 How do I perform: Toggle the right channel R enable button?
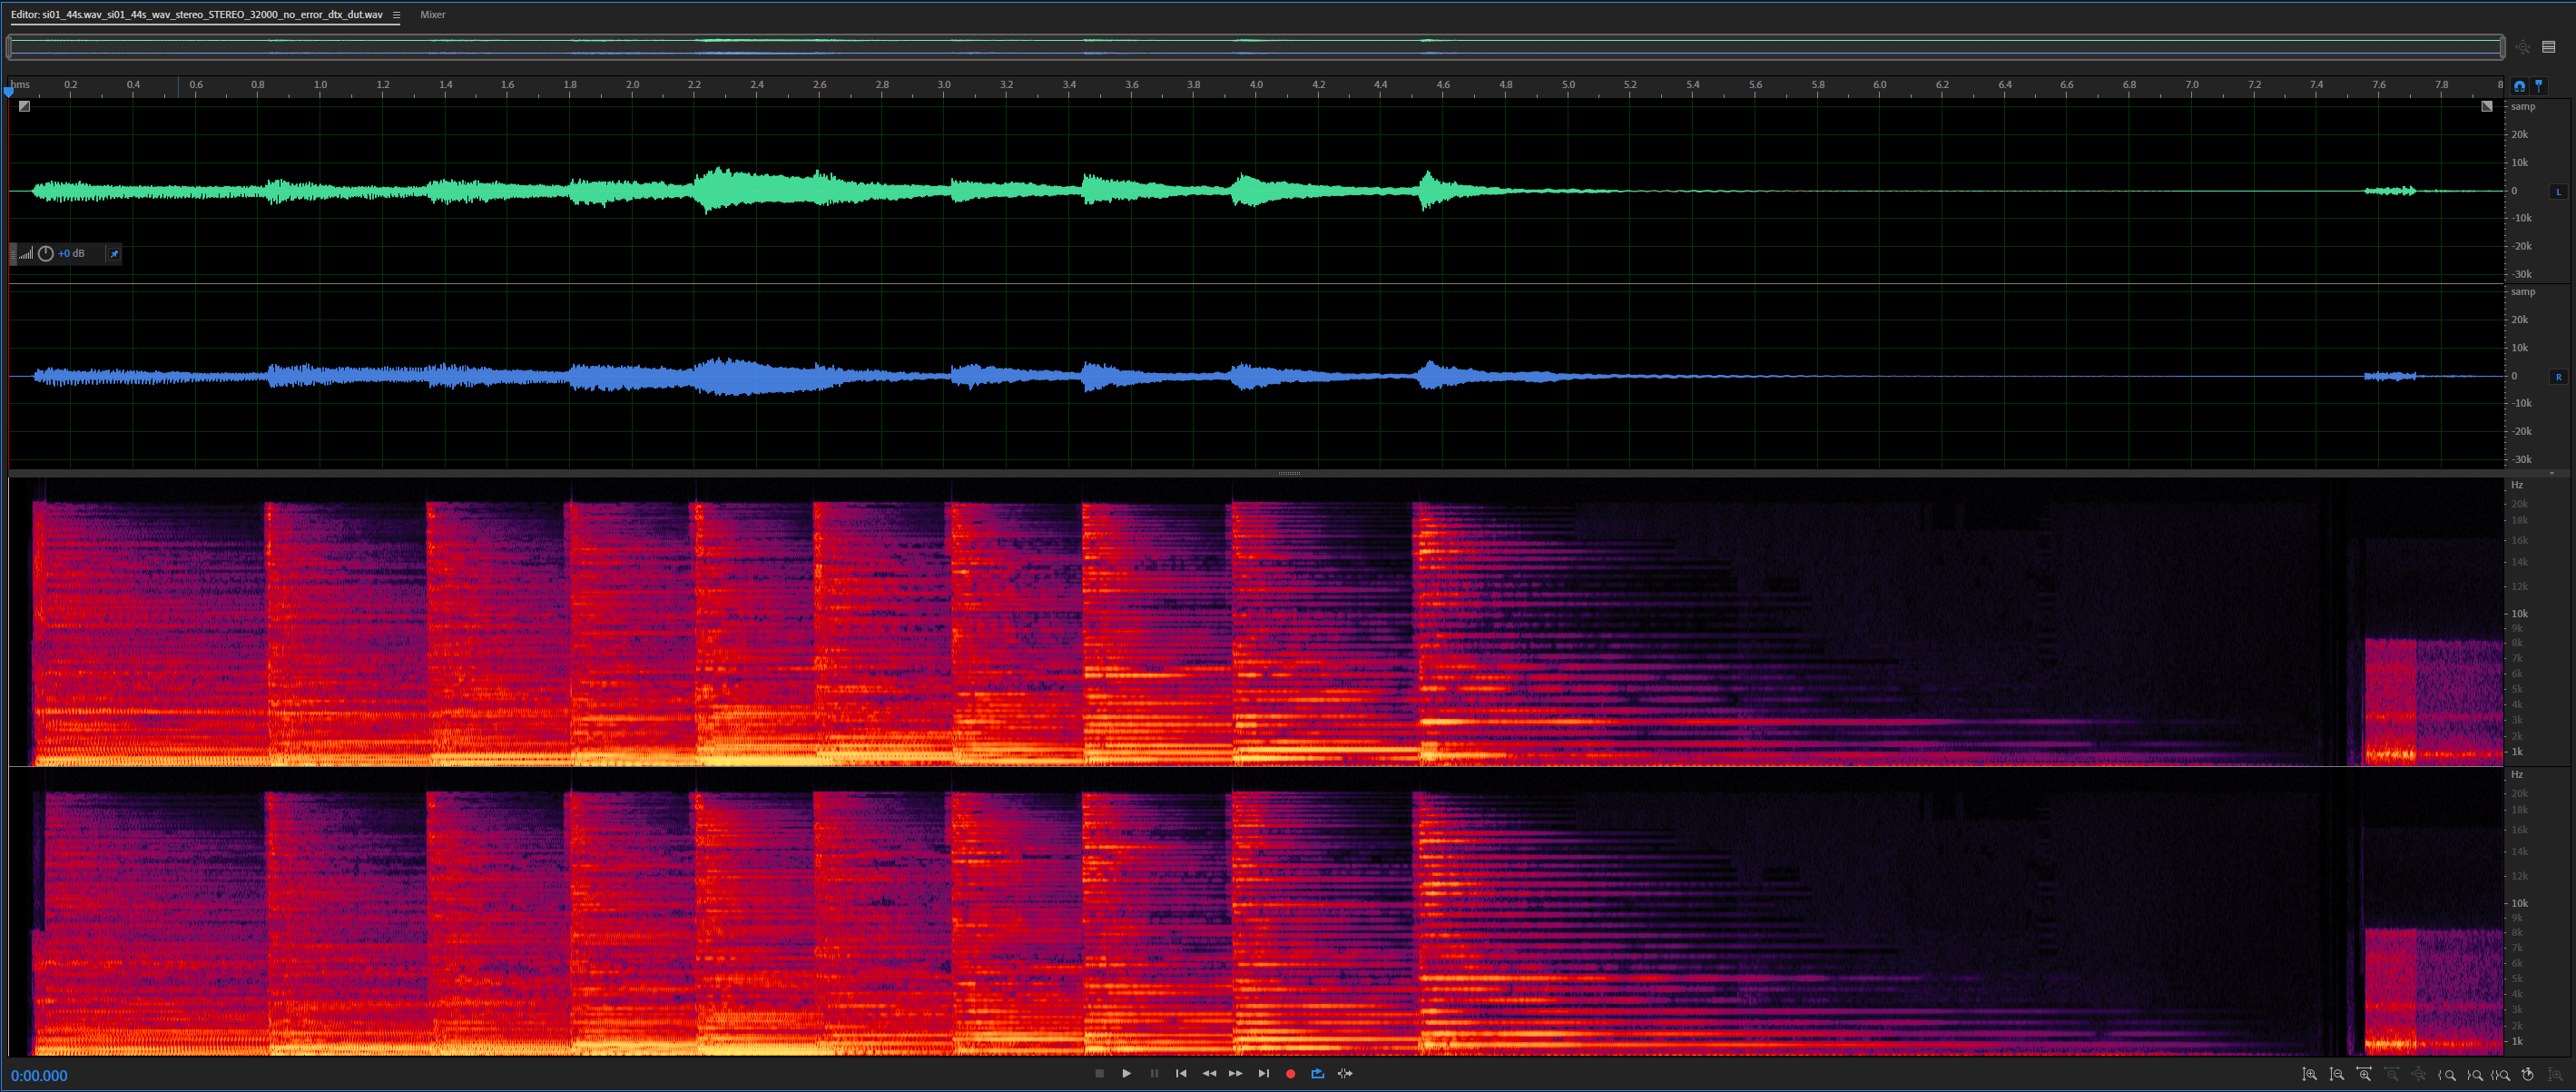click(2558, 377)
